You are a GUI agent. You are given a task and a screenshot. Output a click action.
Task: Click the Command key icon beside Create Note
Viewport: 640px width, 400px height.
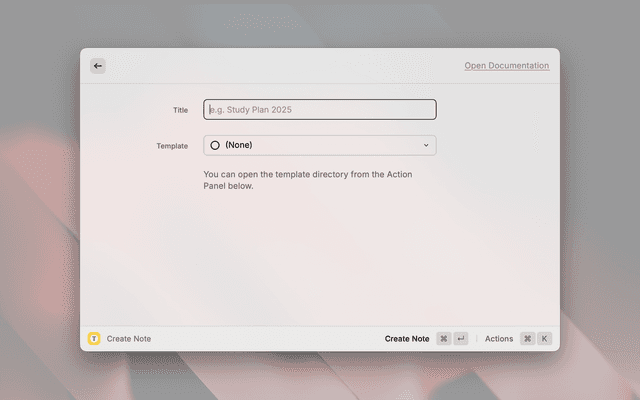click(444, 339)
